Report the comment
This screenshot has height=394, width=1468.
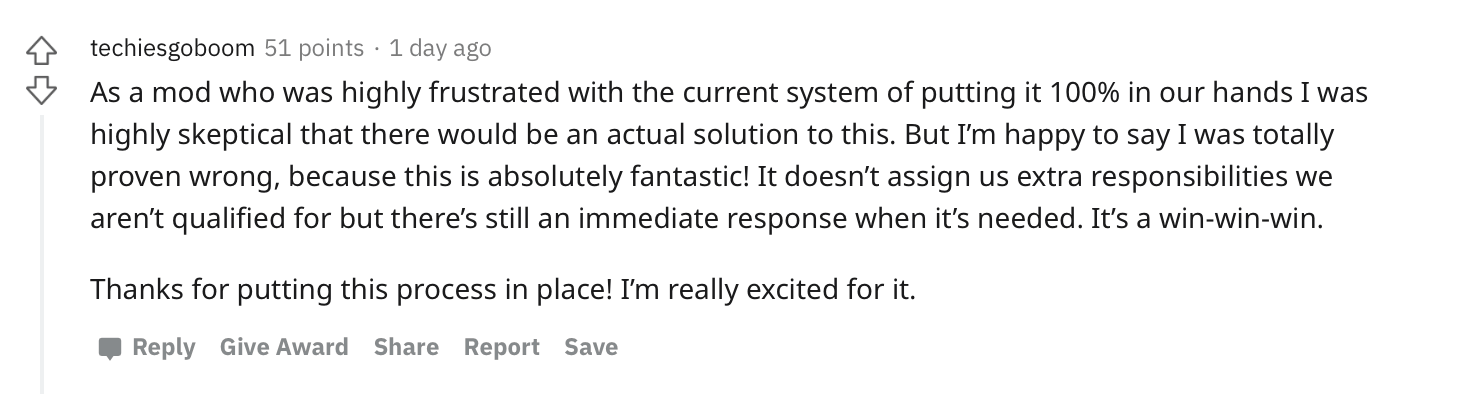click(501, 347)
